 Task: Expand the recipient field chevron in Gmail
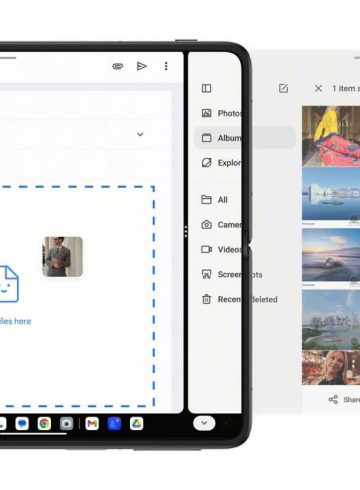pyautogui.click(x=140, y=134)
